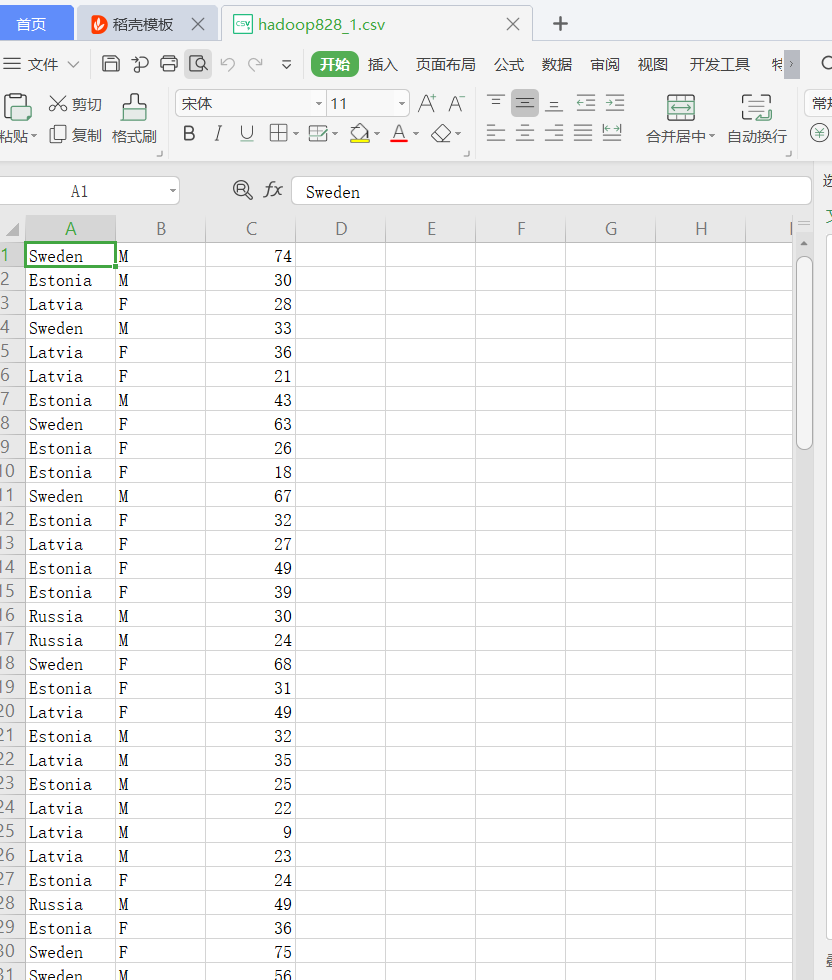Switch to 公式 ribbon tab
This screenshot has width=832, height=980.
pyautogui.click(x=509, y=64)
